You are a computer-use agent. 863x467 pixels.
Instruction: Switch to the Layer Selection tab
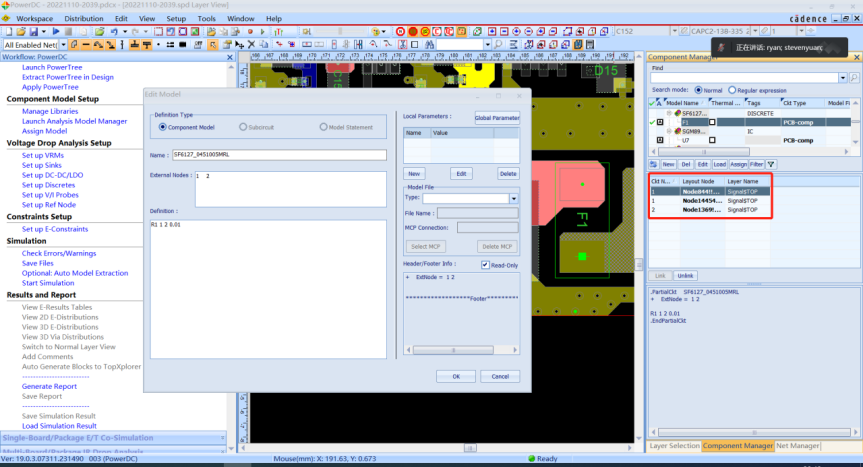pos(674,446)
